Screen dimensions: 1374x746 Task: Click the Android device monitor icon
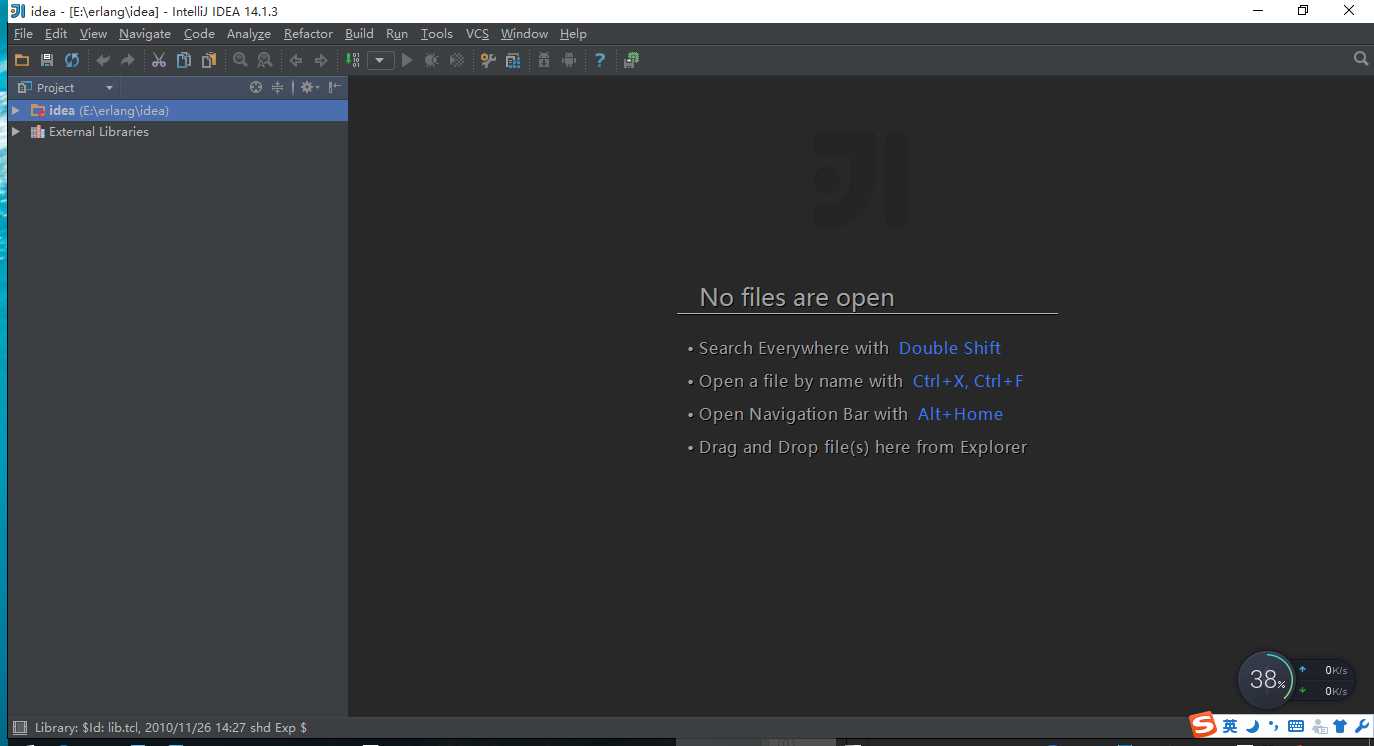[x=569, y=60]
